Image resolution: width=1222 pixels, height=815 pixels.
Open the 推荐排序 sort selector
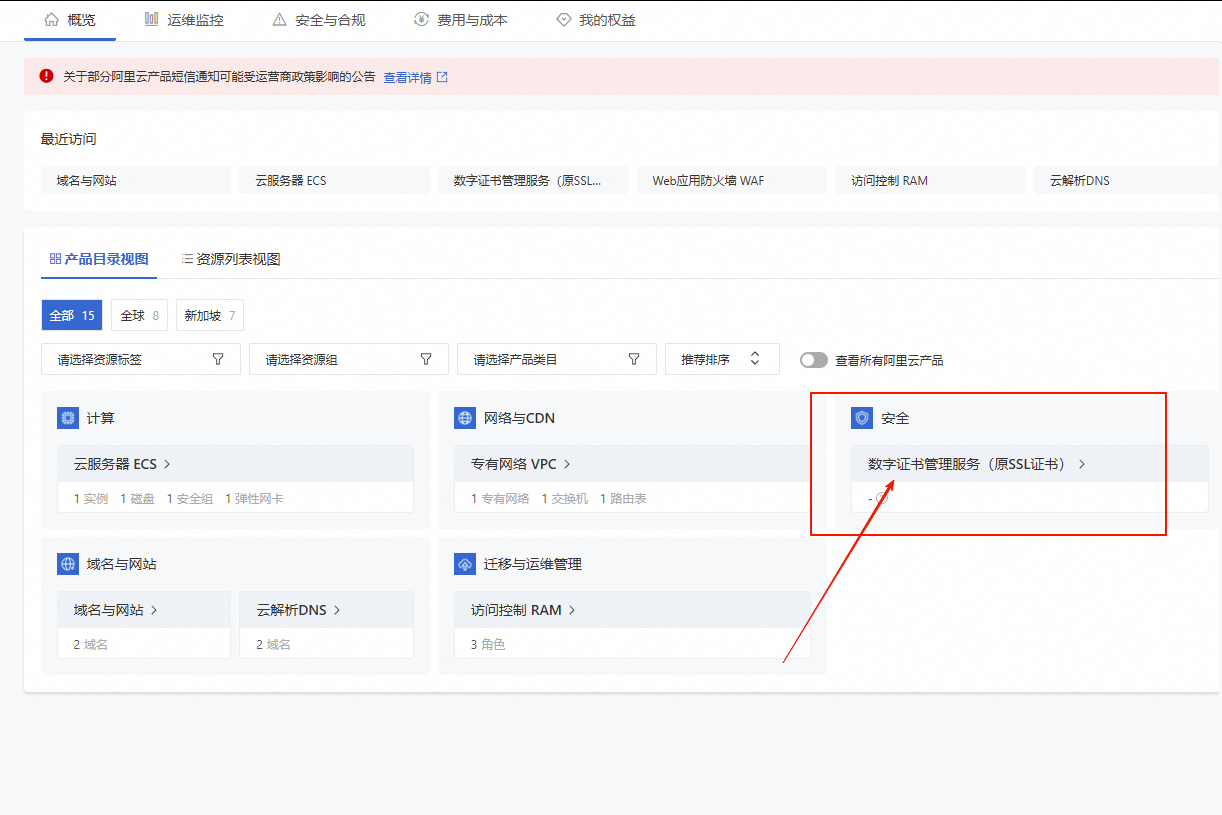click(722, 359)
